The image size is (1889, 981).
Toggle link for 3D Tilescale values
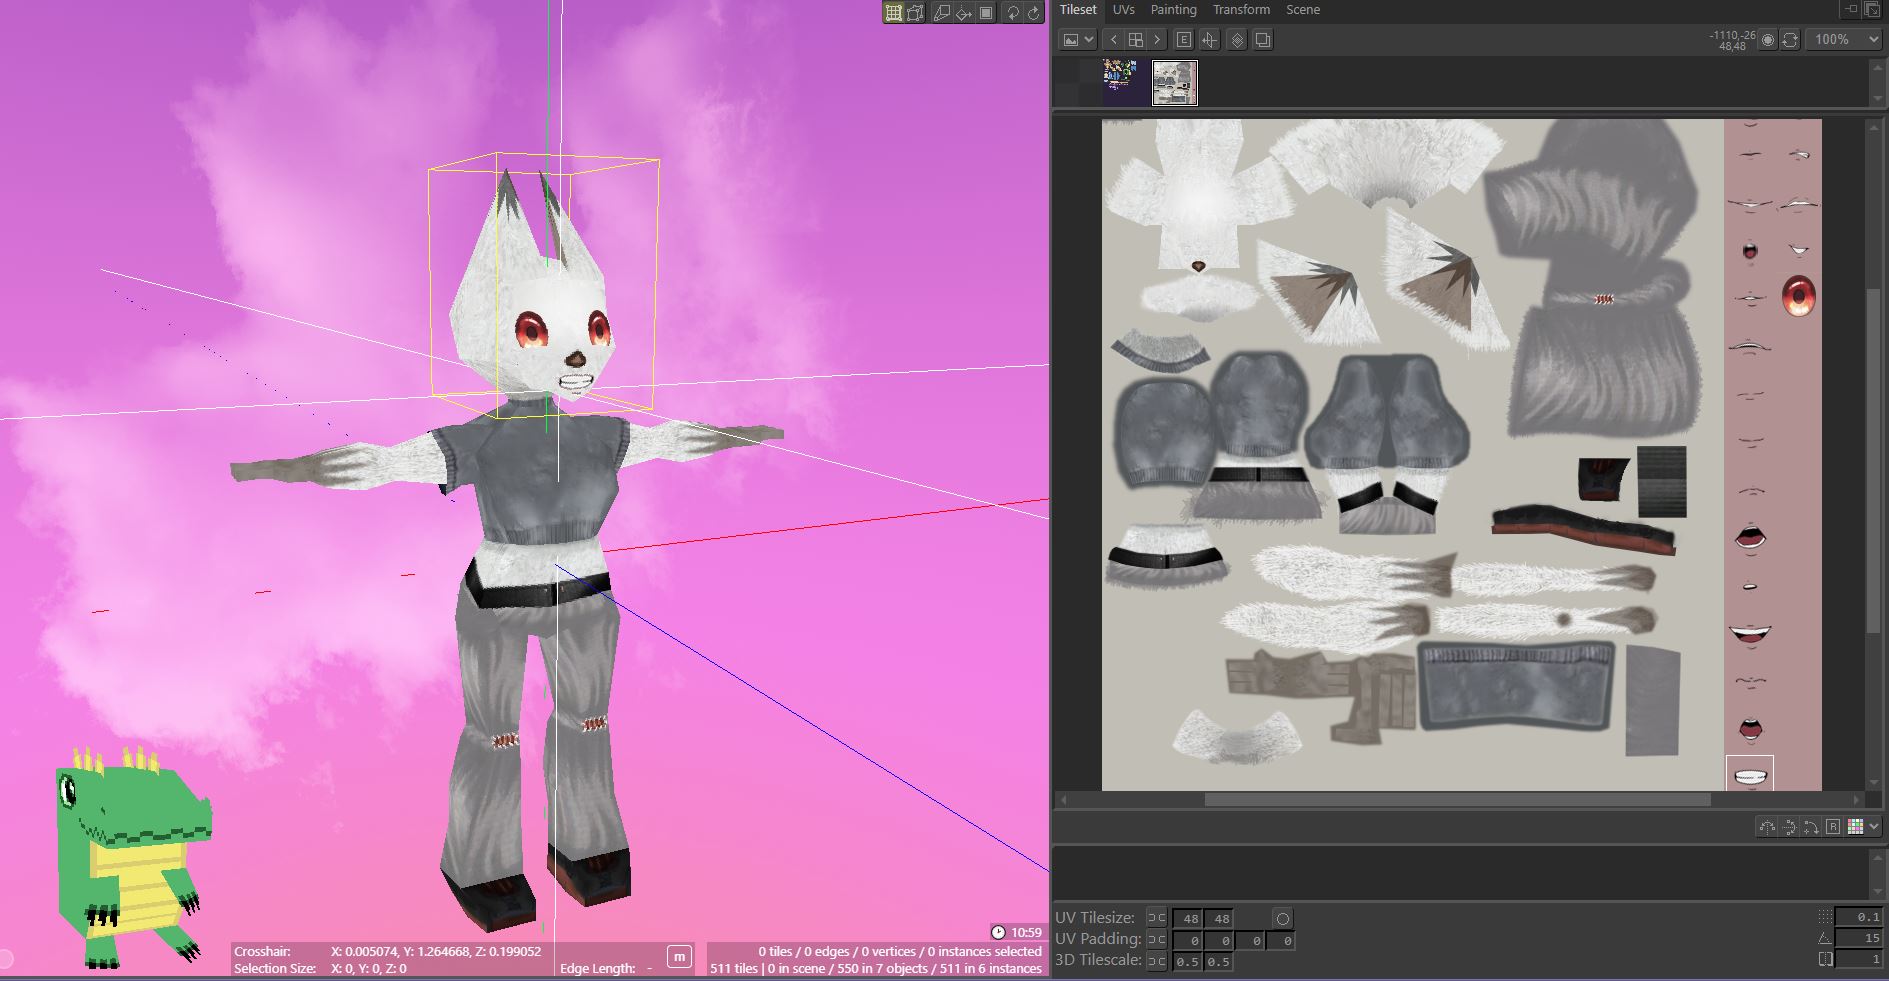(1157, 961)
